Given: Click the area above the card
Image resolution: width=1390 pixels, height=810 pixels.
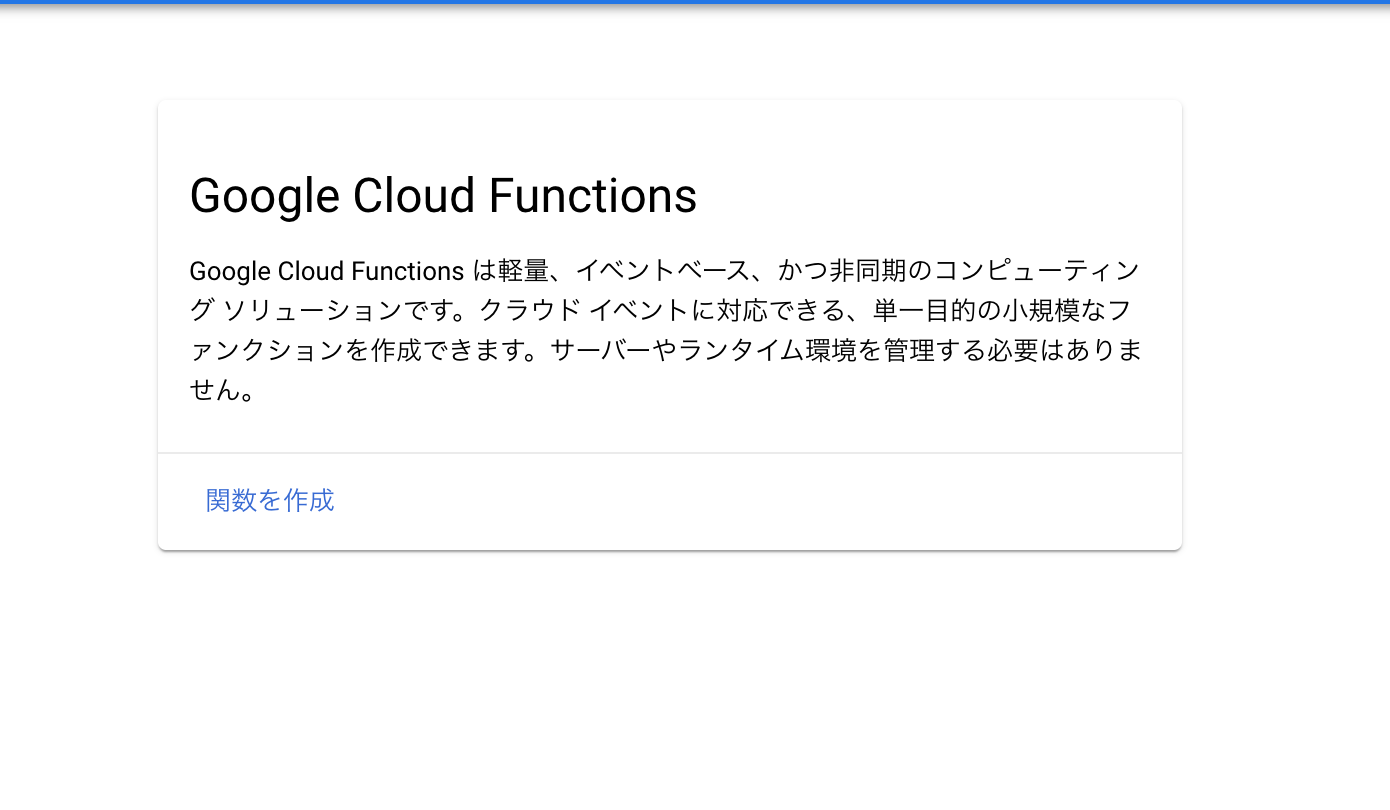Looking at the screenshot, I should [x=670, y=55].
